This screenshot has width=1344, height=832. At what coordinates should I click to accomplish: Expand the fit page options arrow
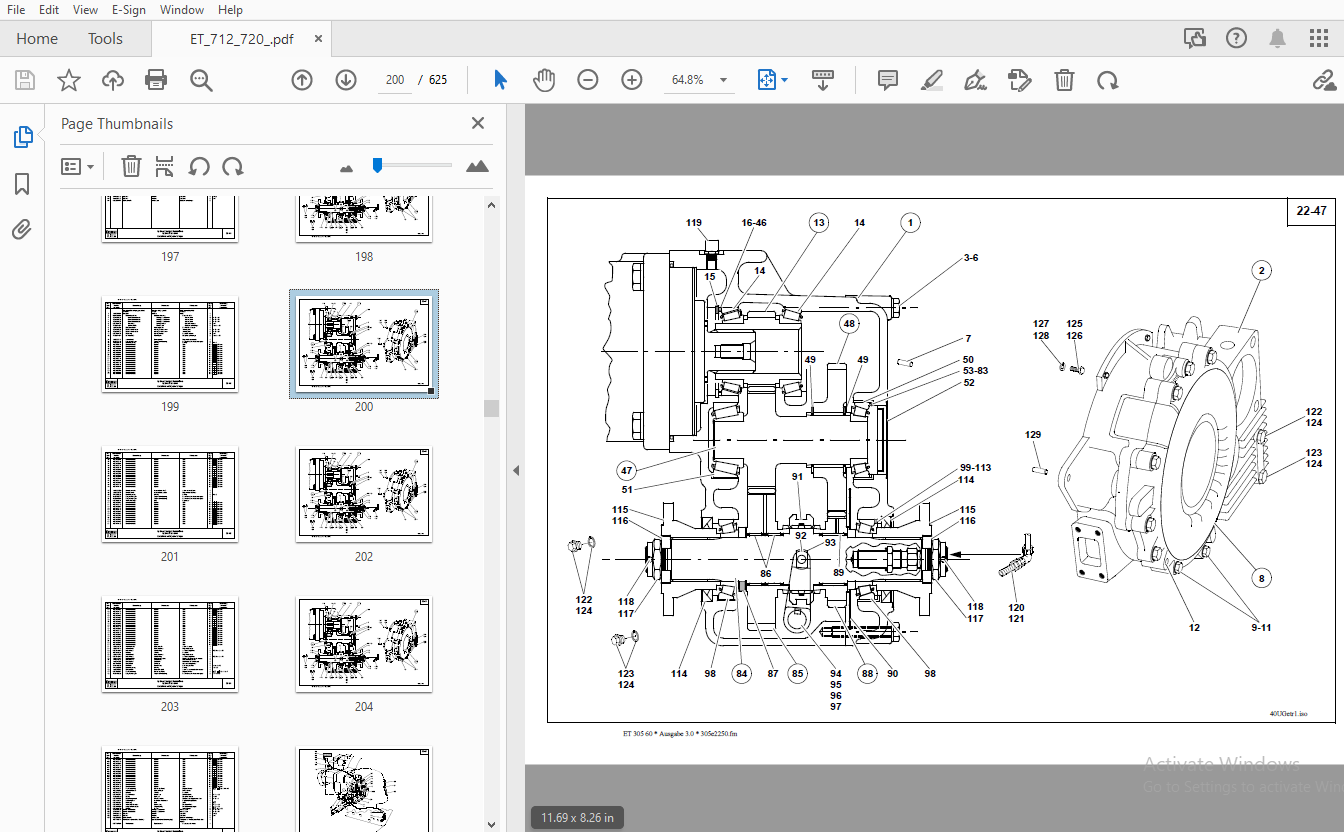click(x=785, y=80)
